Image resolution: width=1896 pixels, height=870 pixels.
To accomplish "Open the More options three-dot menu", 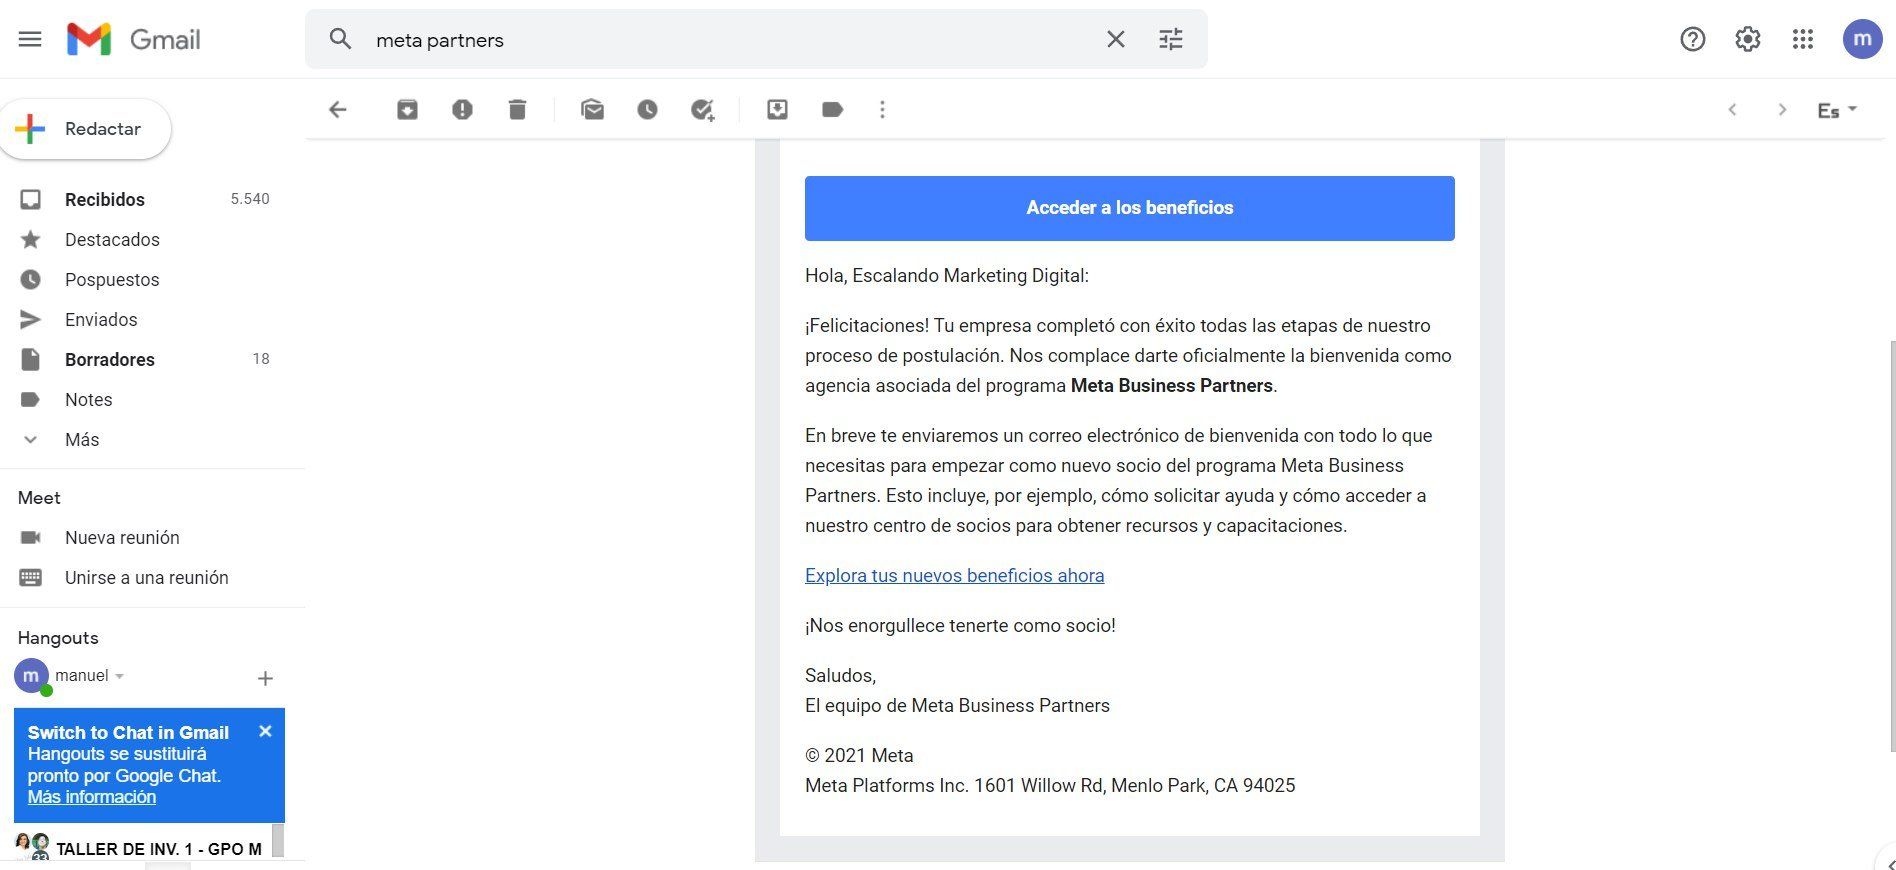I will click(x=882, y=110).
